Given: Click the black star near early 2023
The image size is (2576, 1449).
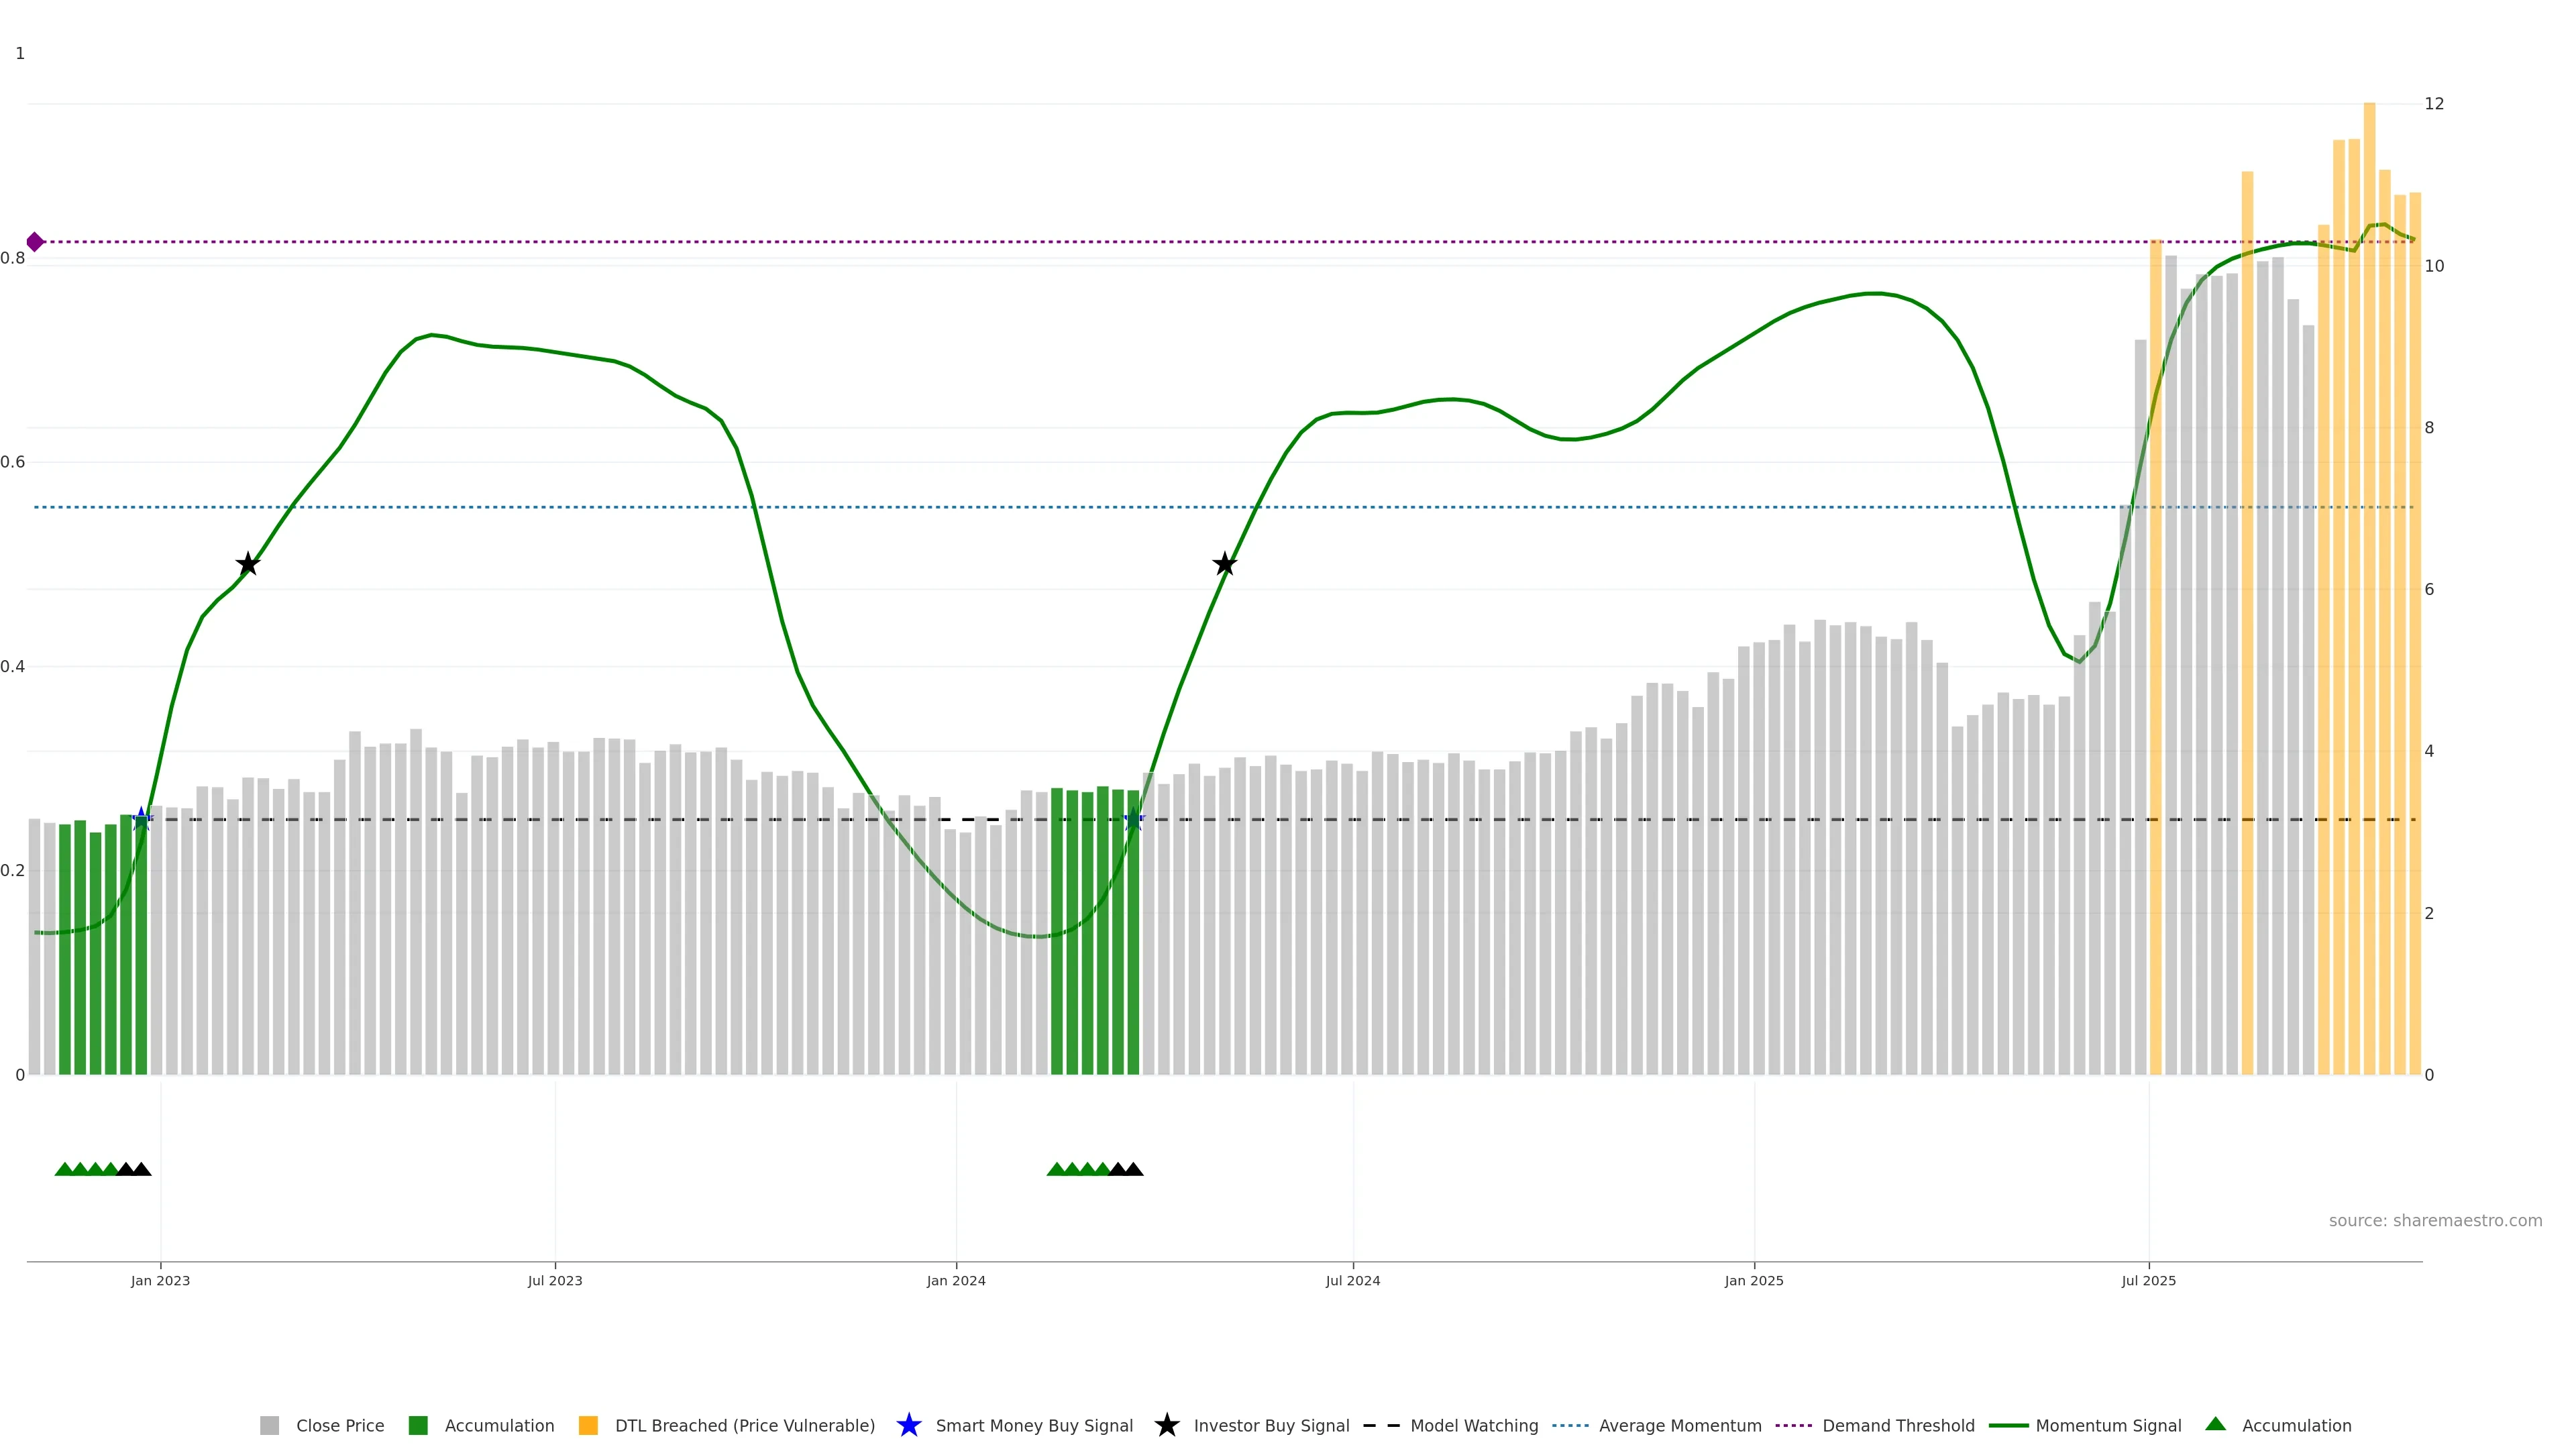Looking at the screenshot, I should click(x=248, y=564).
